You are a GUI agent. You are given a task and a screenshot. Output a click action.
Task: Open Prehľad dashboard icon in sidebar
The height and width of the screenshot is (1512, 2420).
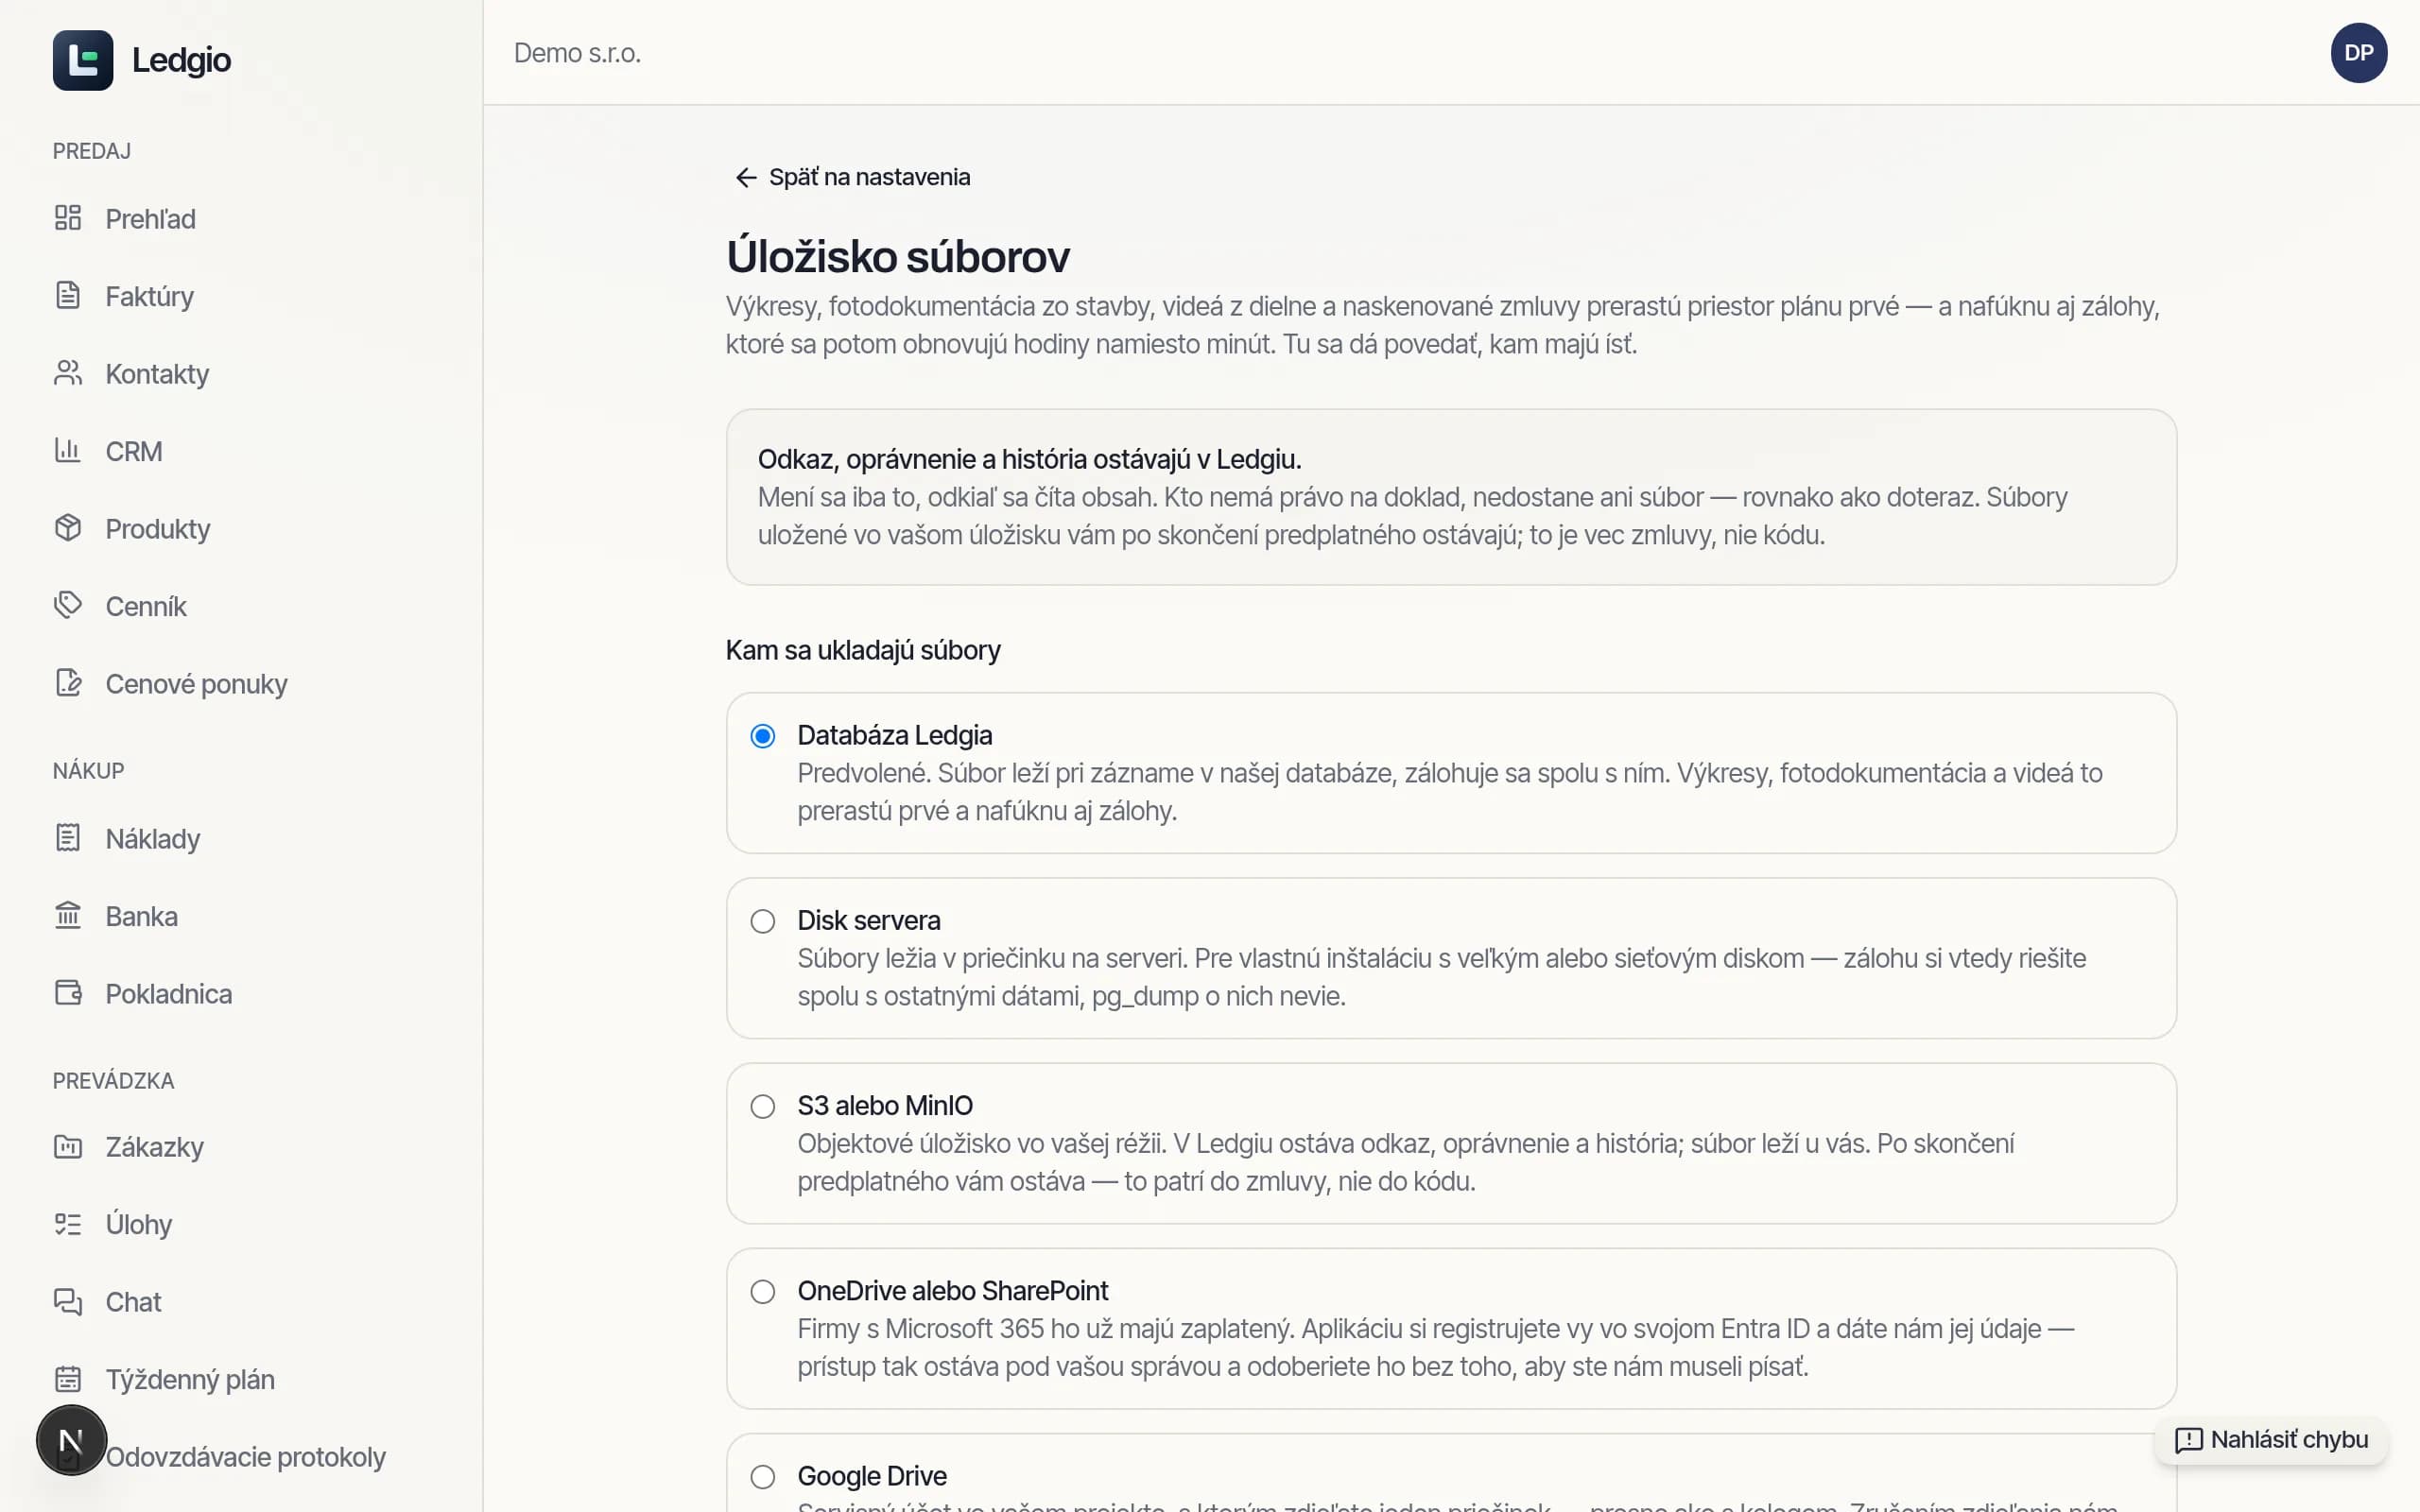tap(68, 218)
